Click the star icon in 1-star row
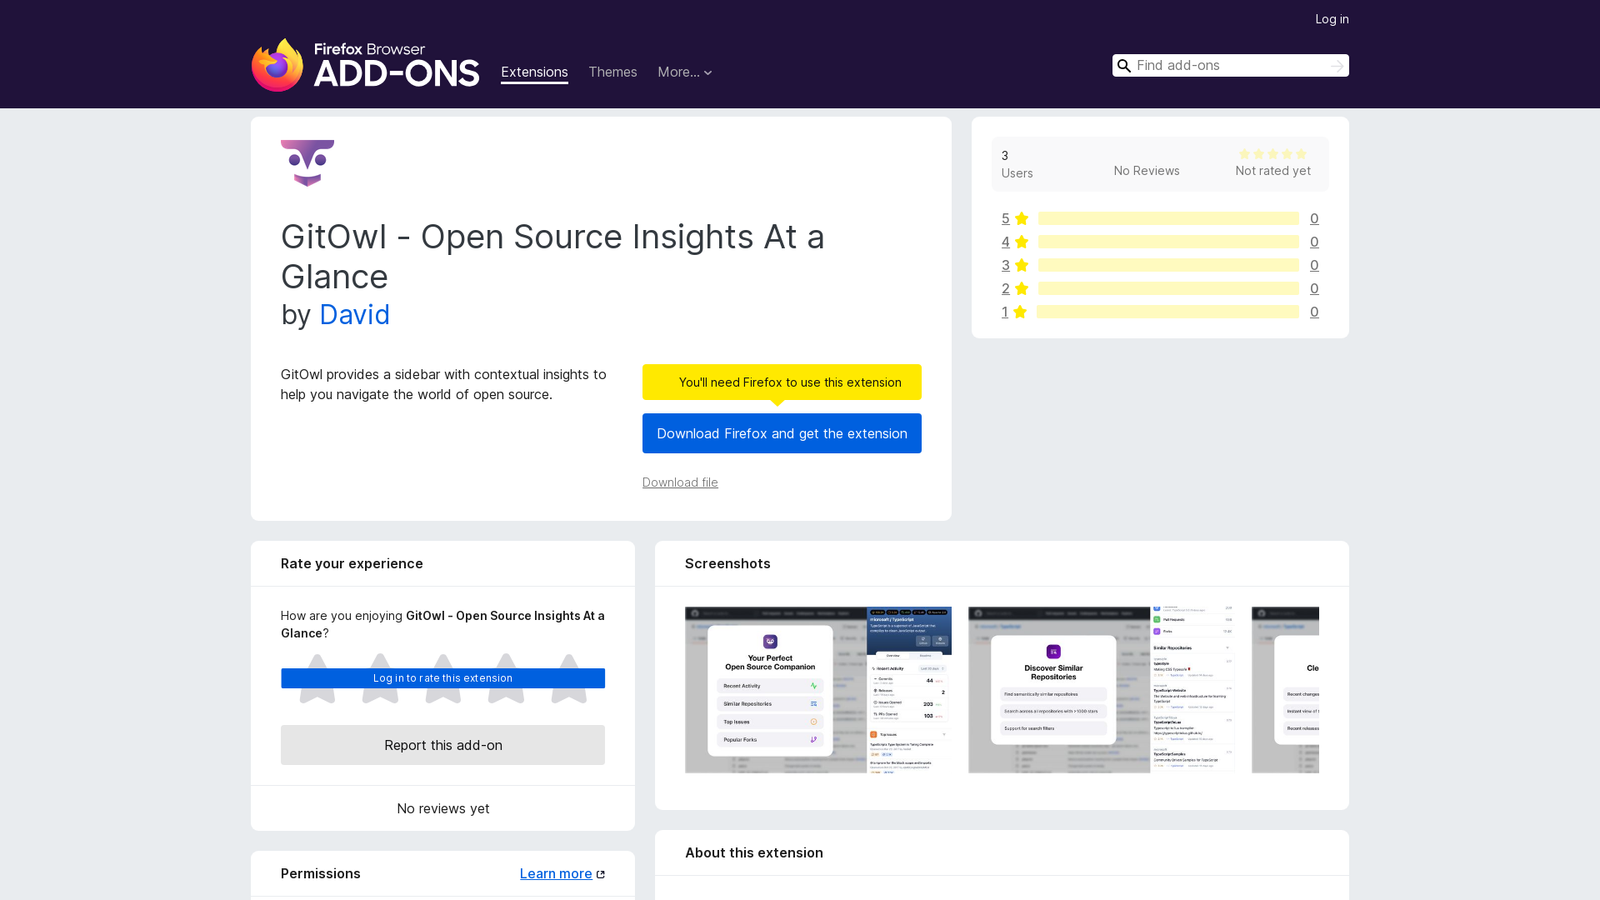1600x900 pixels. [1020, 312]
